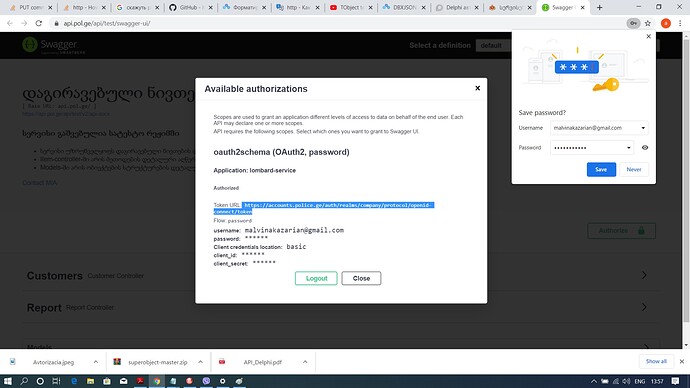The height and width of the screenshot is (388, 690).
Task: Reload the page with the refresh icon
Action: coord(39,23)
